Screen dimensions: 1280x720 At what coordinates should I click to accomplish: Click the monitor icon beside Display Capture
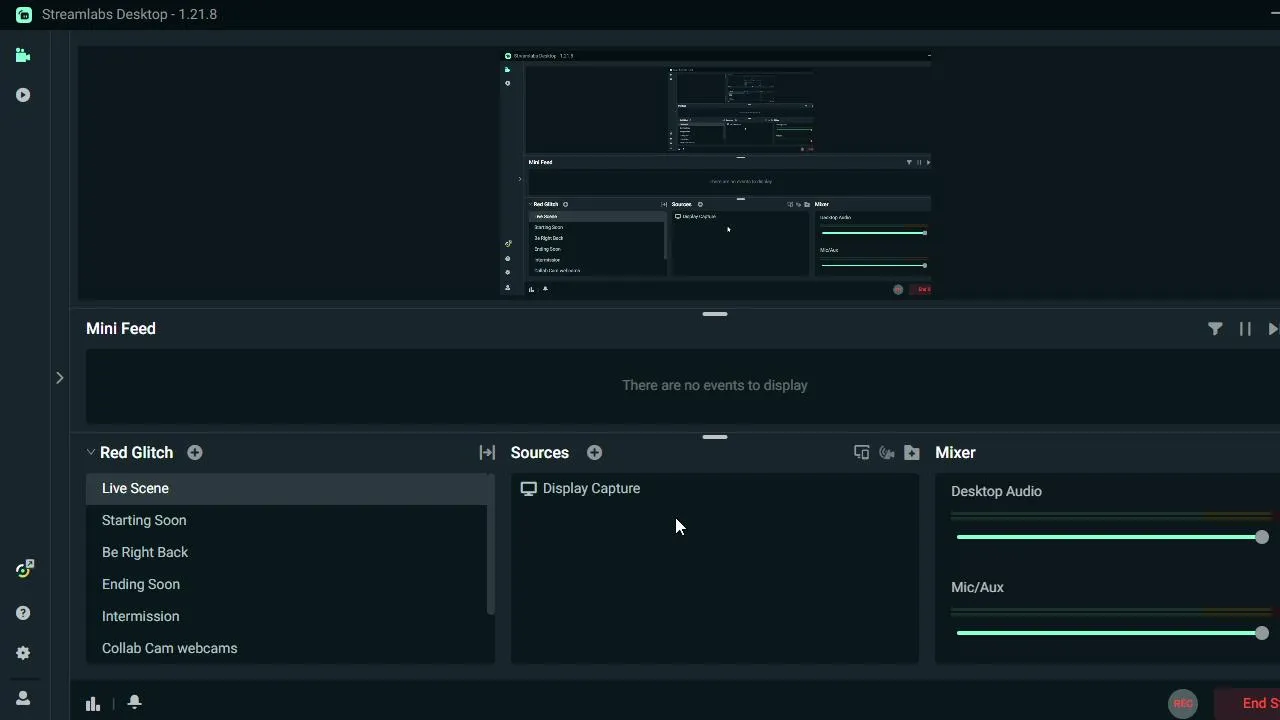click(x=529, y=489)
